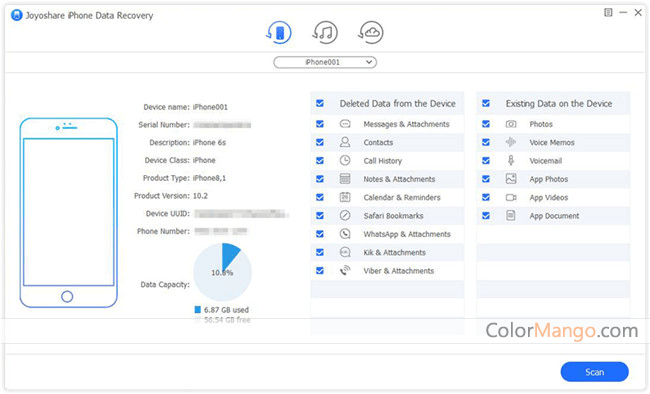Click 'Deleted Data from the Device' heading

[398, 103]
